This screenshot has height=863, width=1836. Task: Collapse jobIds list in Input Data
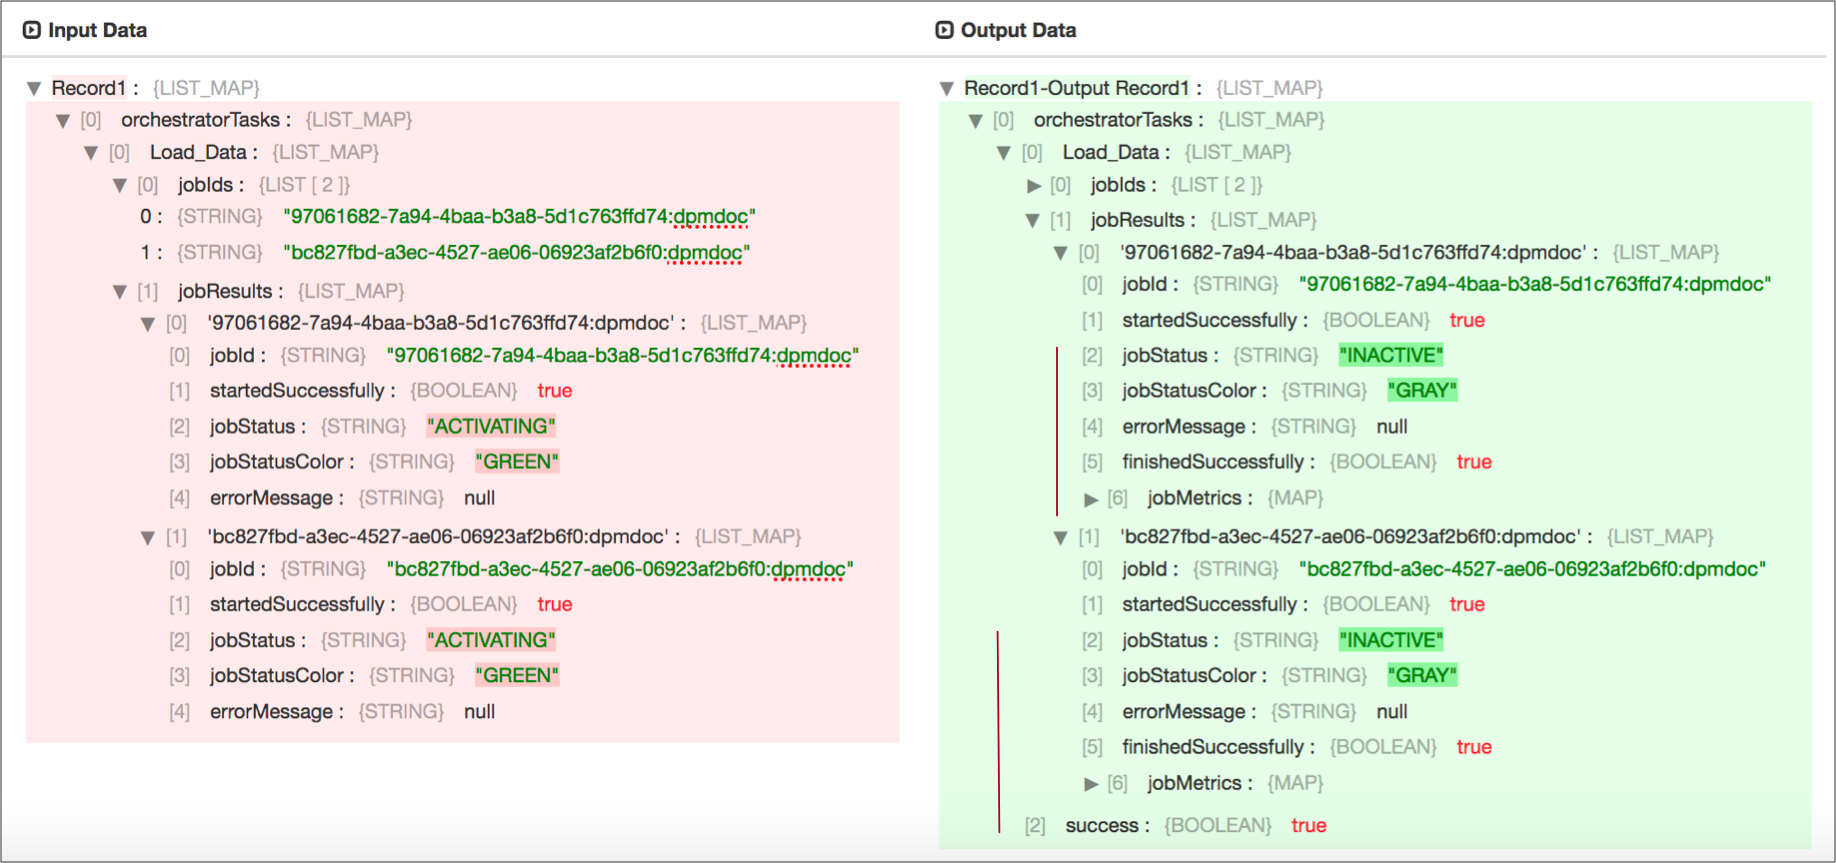tap(120, 186)
